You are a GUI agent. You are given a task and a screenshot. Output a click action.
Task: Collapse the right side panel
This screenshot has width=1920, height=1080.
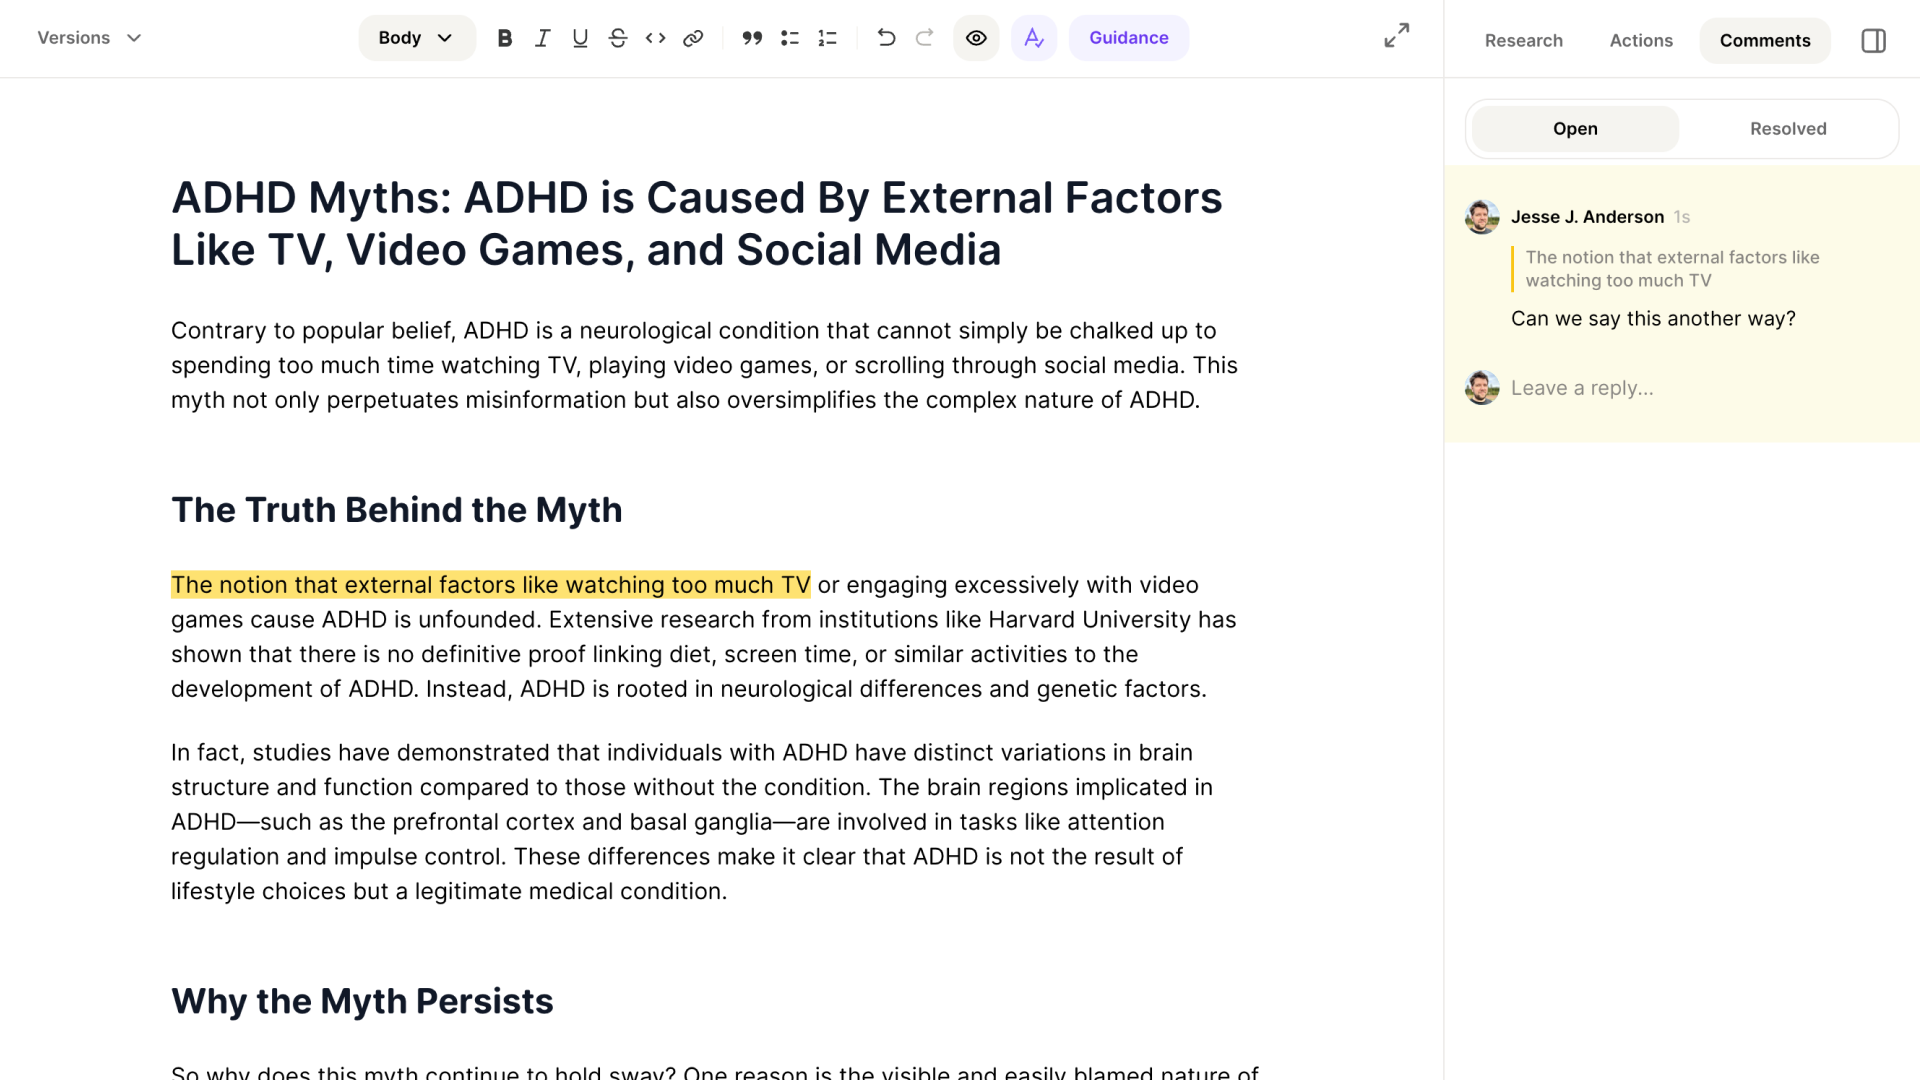click(x=1873, y=40)
